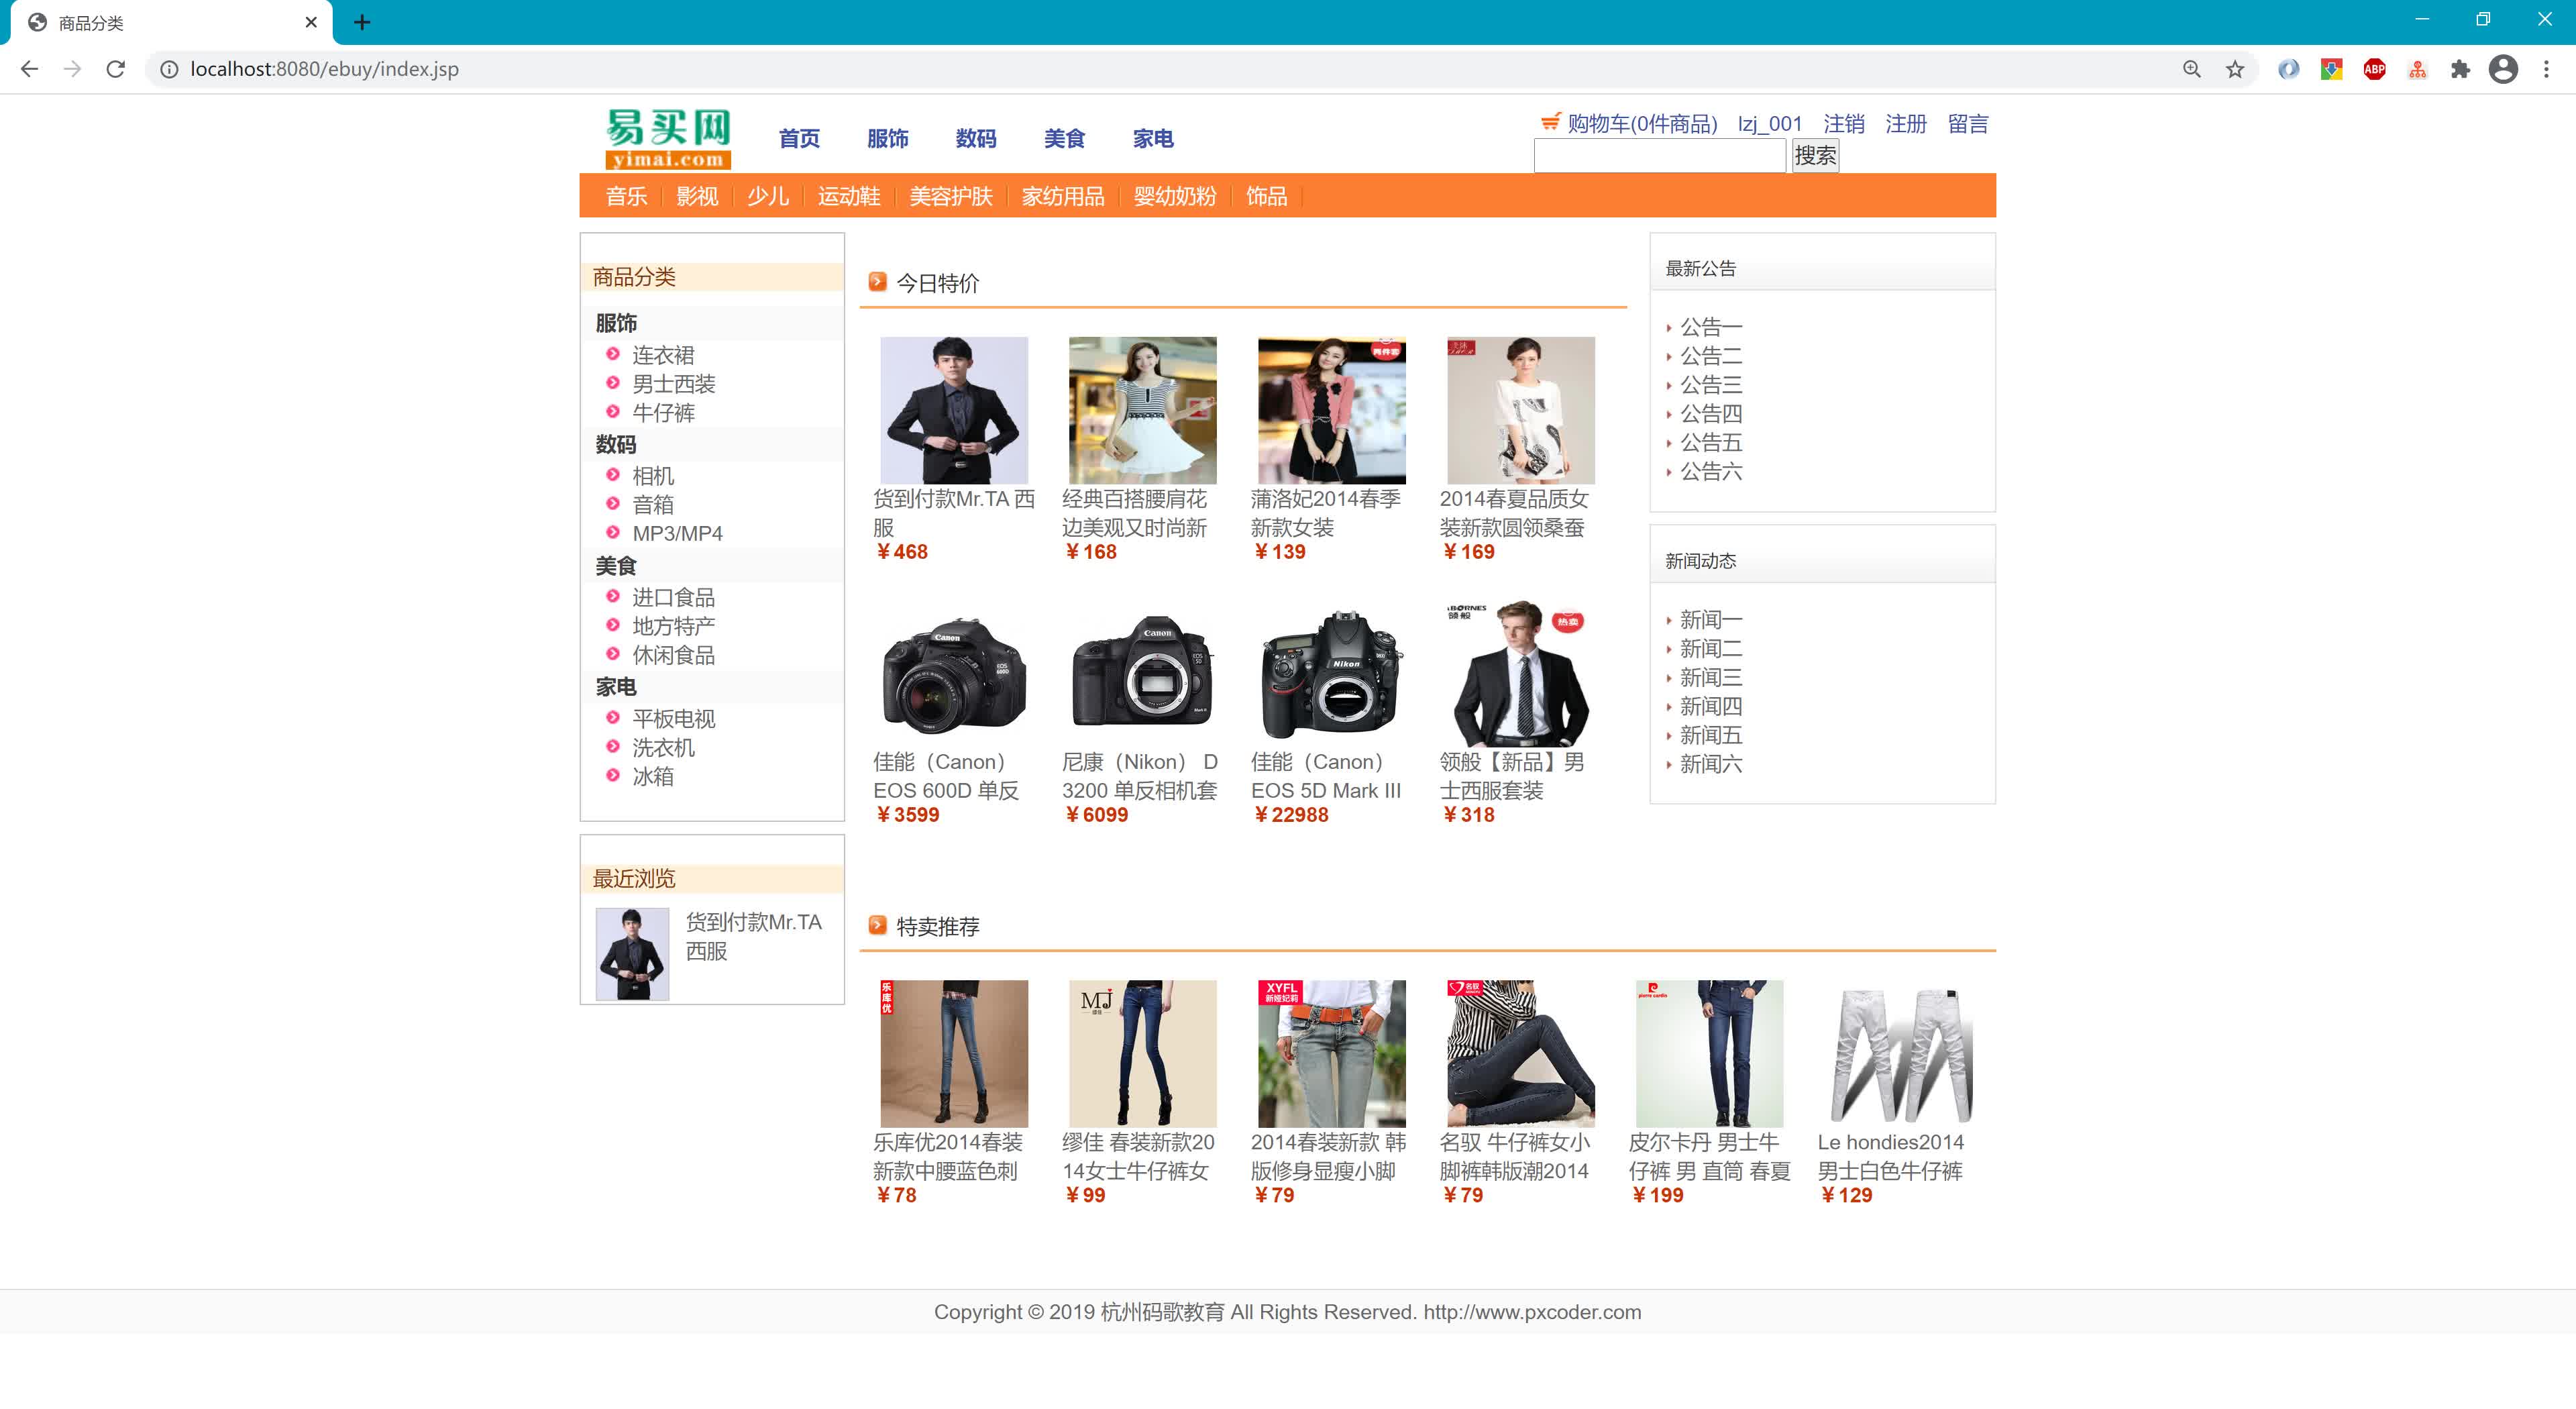Open MP3/MP4 category

coord(677,534)
